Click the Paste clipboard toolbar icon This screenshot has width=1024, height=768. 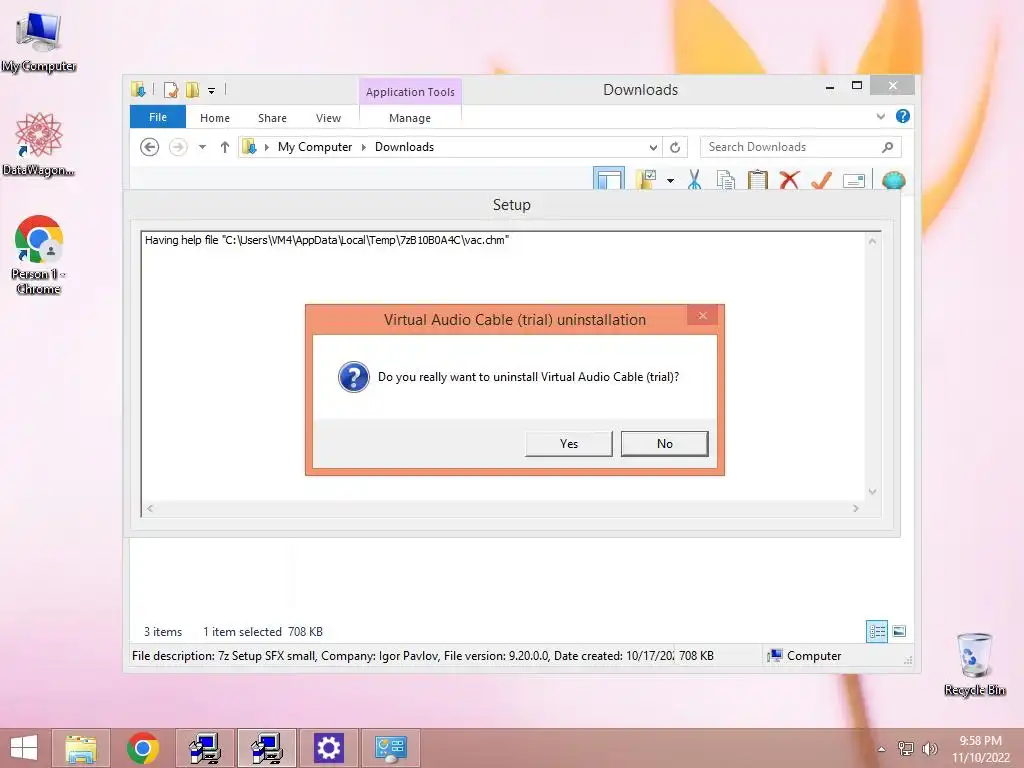(758, 180)
